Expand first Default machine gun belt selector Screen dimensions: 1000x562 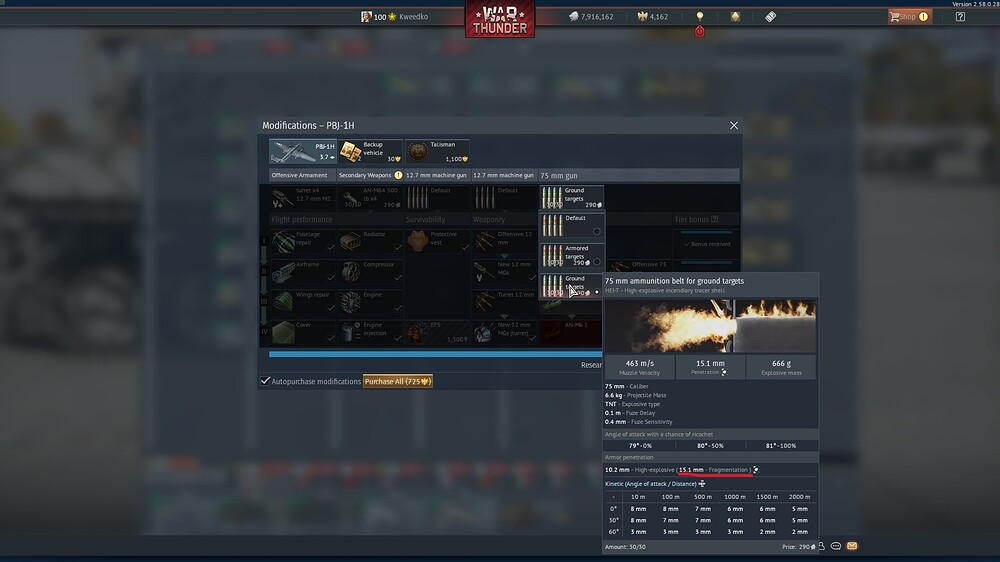(x=437, y=198)
